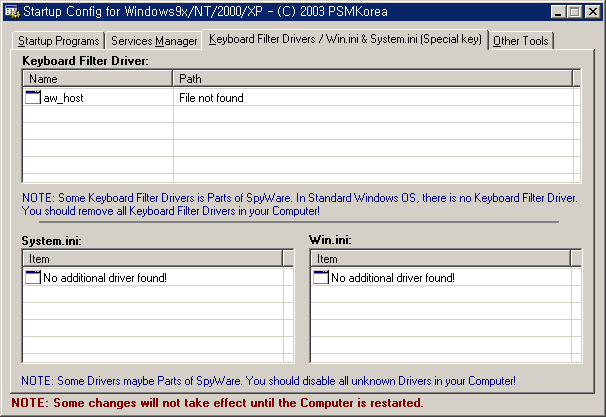Select "No additional driver found!" text under Win.ini
This screenshot has width=606, height=417.
pos(393,277)
